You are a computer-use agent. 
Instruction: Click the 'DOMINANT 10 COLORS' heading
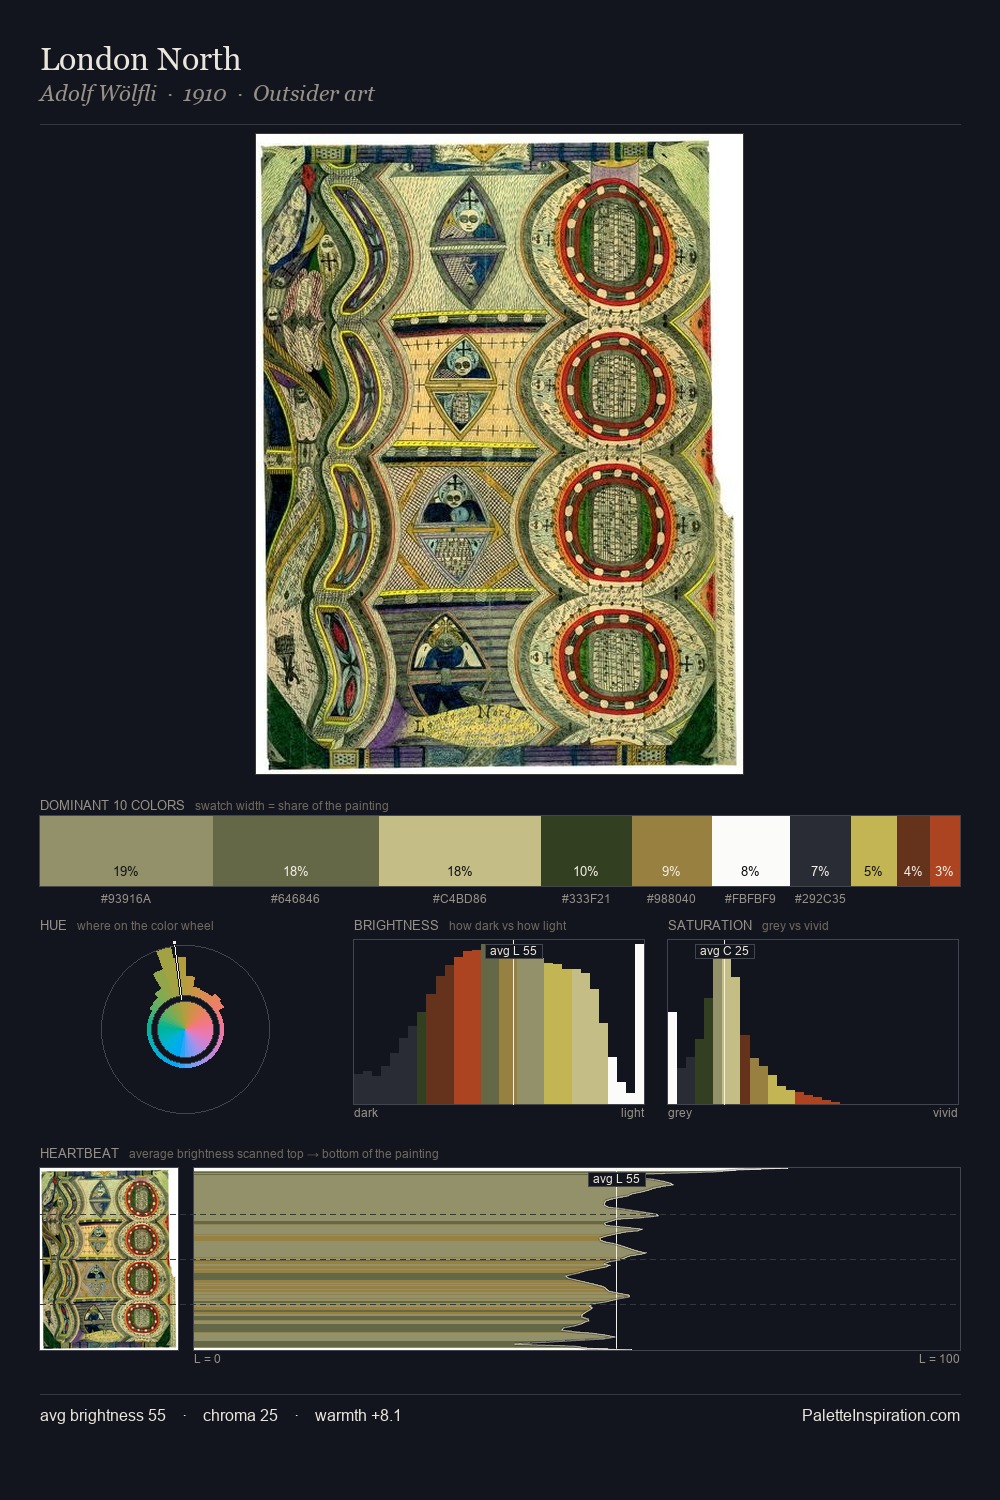coord(112,805)
